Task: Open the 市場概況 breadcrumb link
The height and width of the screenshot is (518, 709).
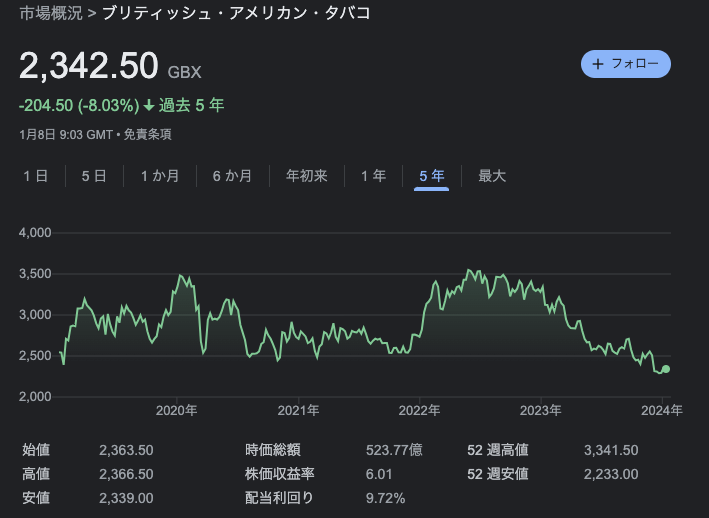Action: click(x=51, y=13)
